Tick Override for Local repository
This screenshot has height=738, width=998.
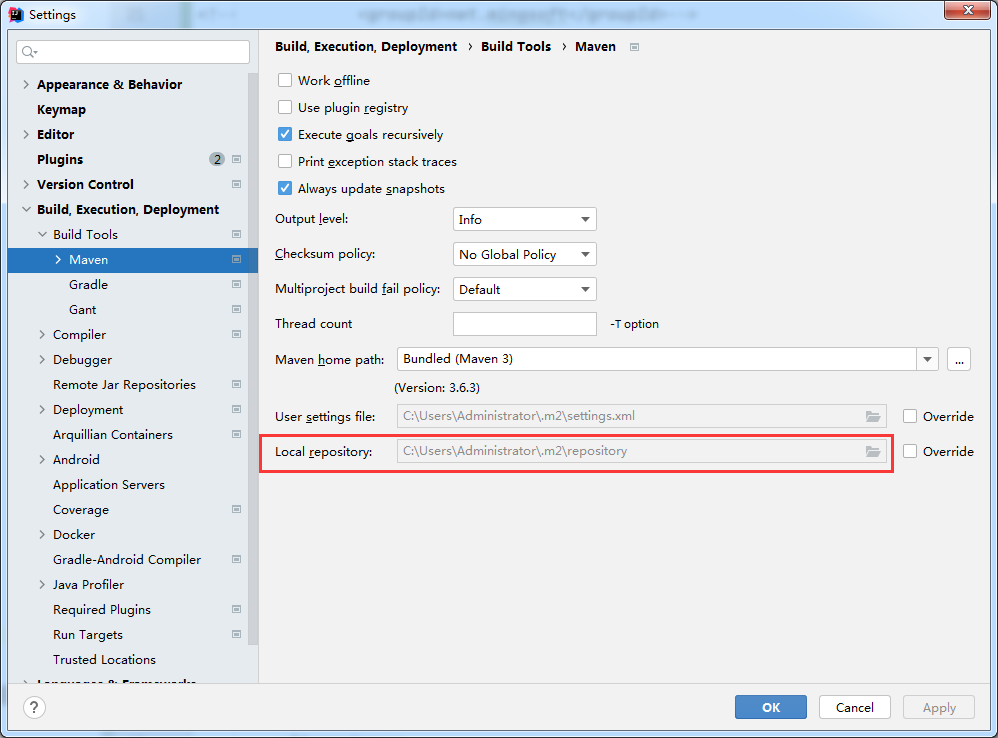click(x=910, y=451)
